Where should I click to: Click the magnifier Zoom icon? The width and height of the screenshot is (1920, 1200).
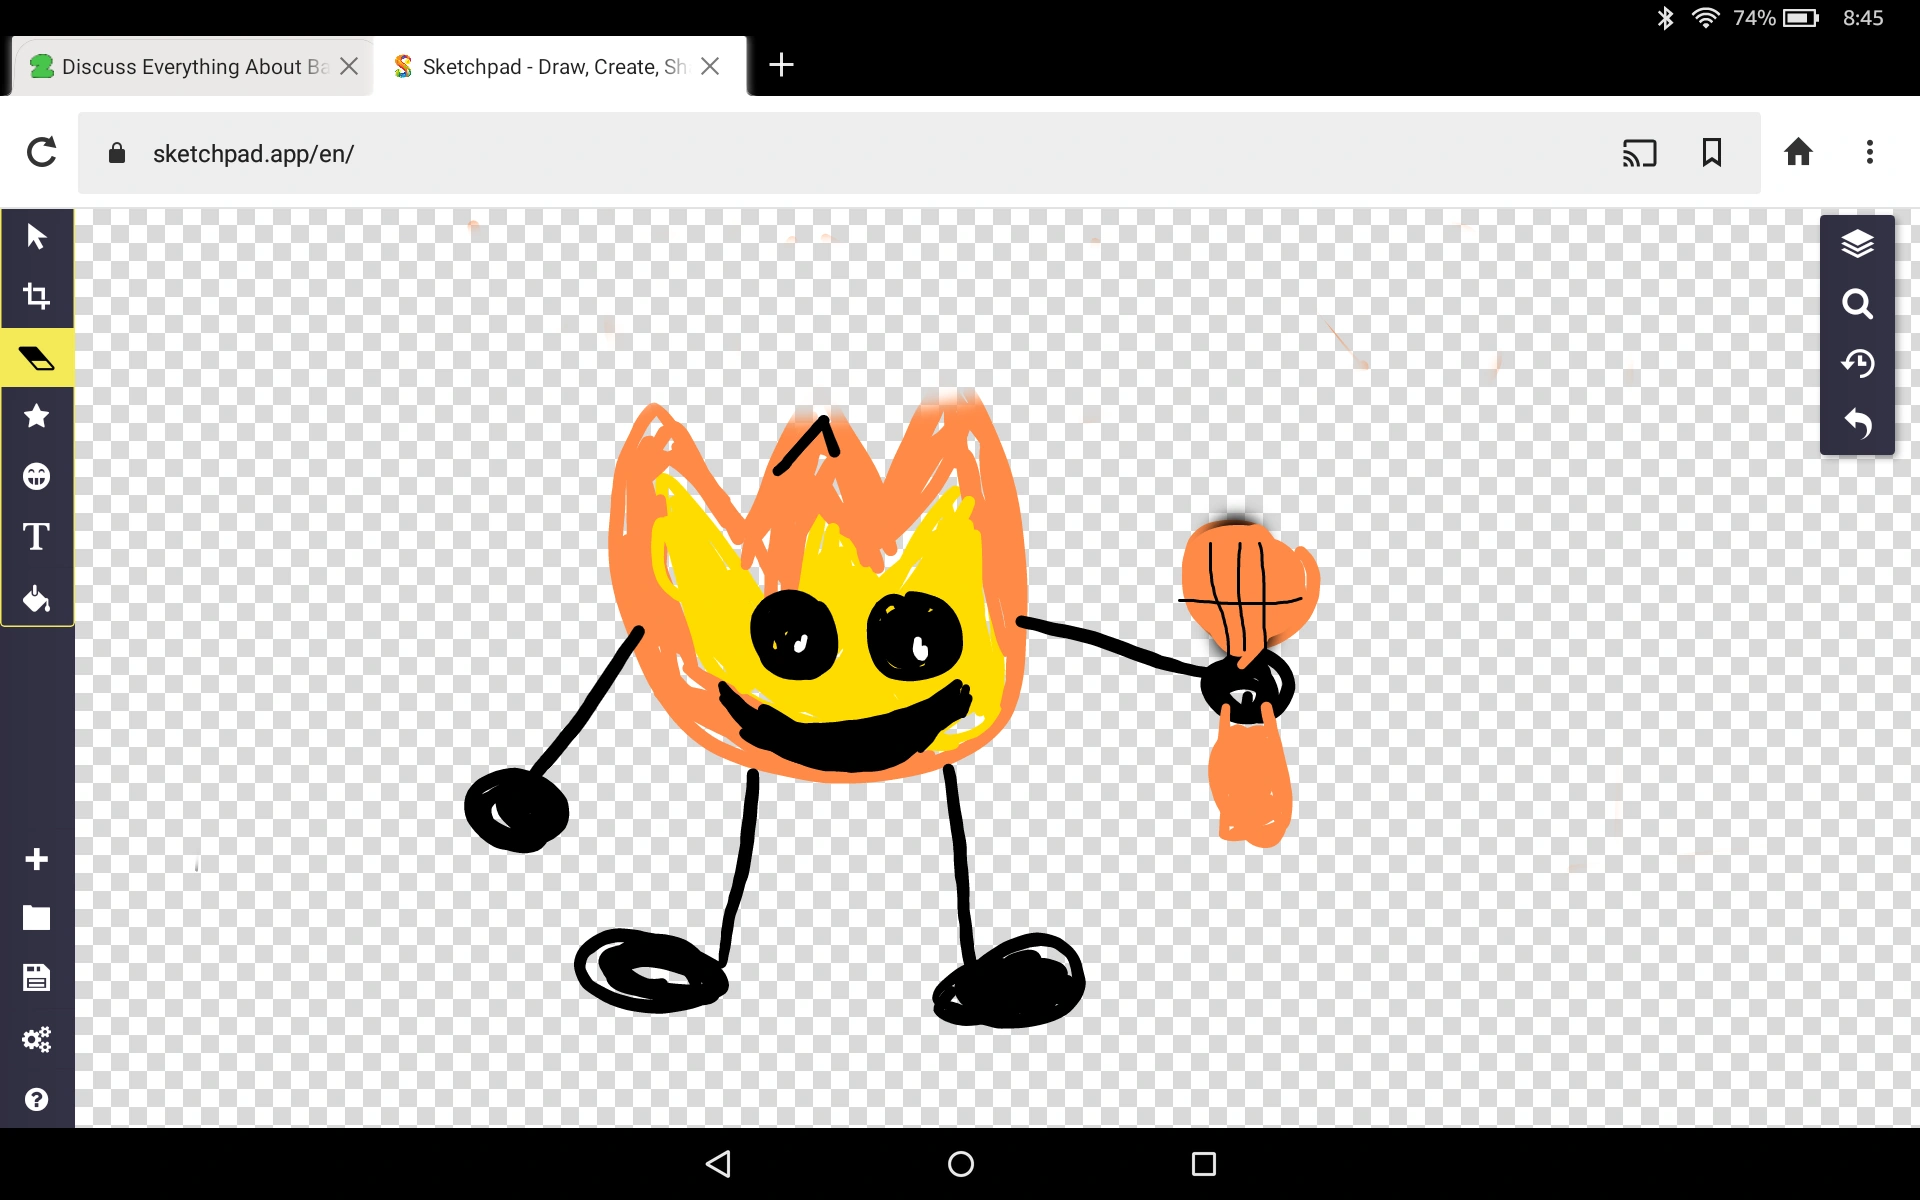click(1857, 304)
